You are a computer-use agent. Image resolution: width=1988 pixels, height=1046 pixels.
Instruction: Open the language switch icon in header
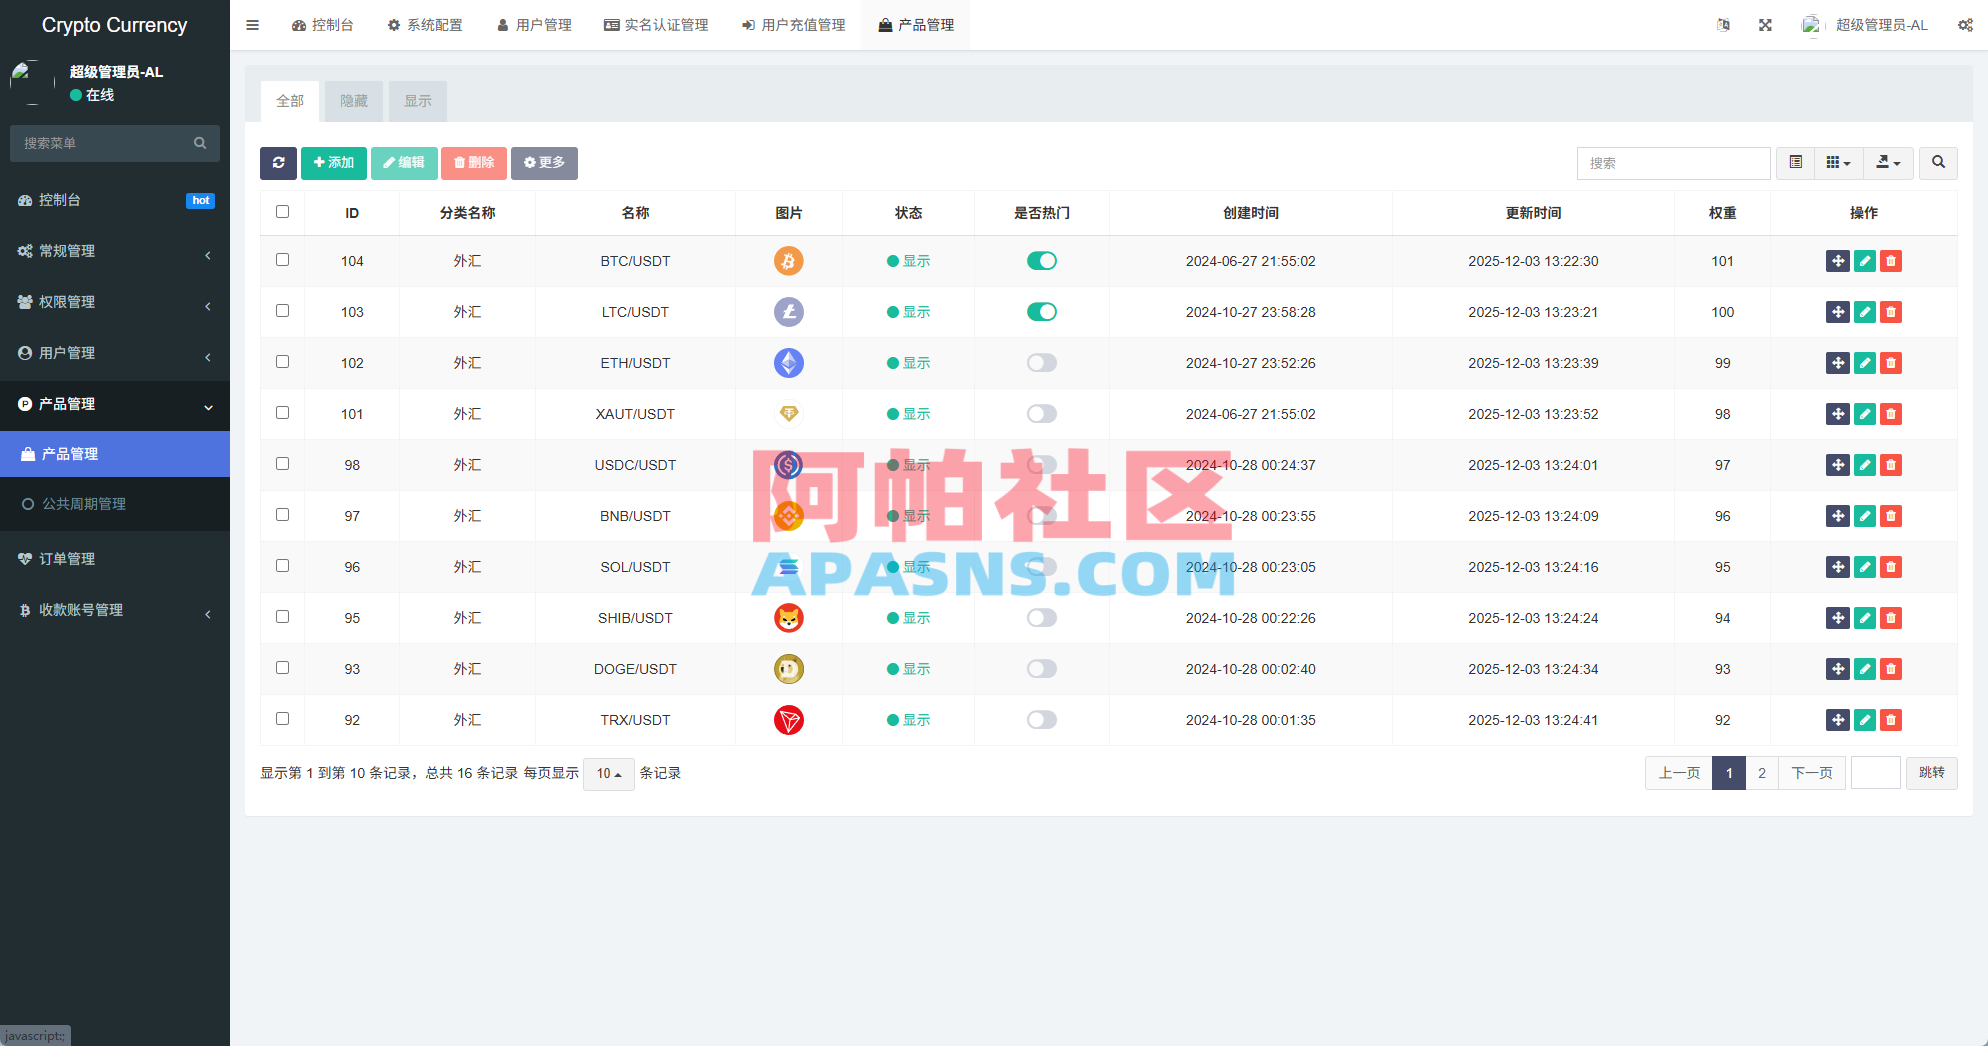(1723, 25)
